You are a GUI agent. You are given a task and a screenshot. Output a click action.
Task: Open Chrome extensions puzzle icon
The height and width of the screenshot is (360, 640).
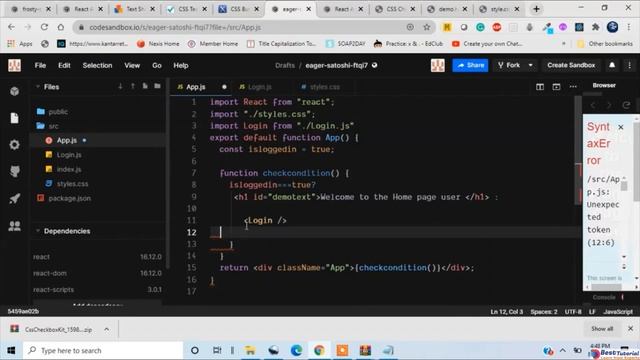pyautogui.click(x=596, y=27)
